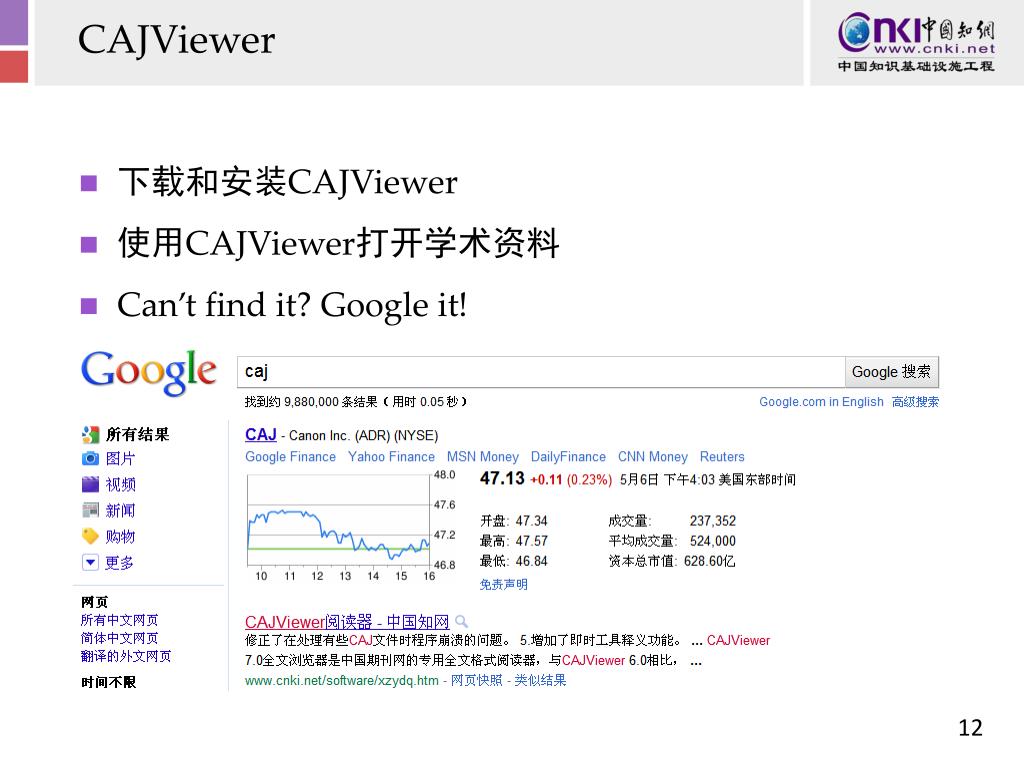The width and height of the screenshot is (1024, 768).
Task: Open Google.com in English link
Action: click(821, 402)
